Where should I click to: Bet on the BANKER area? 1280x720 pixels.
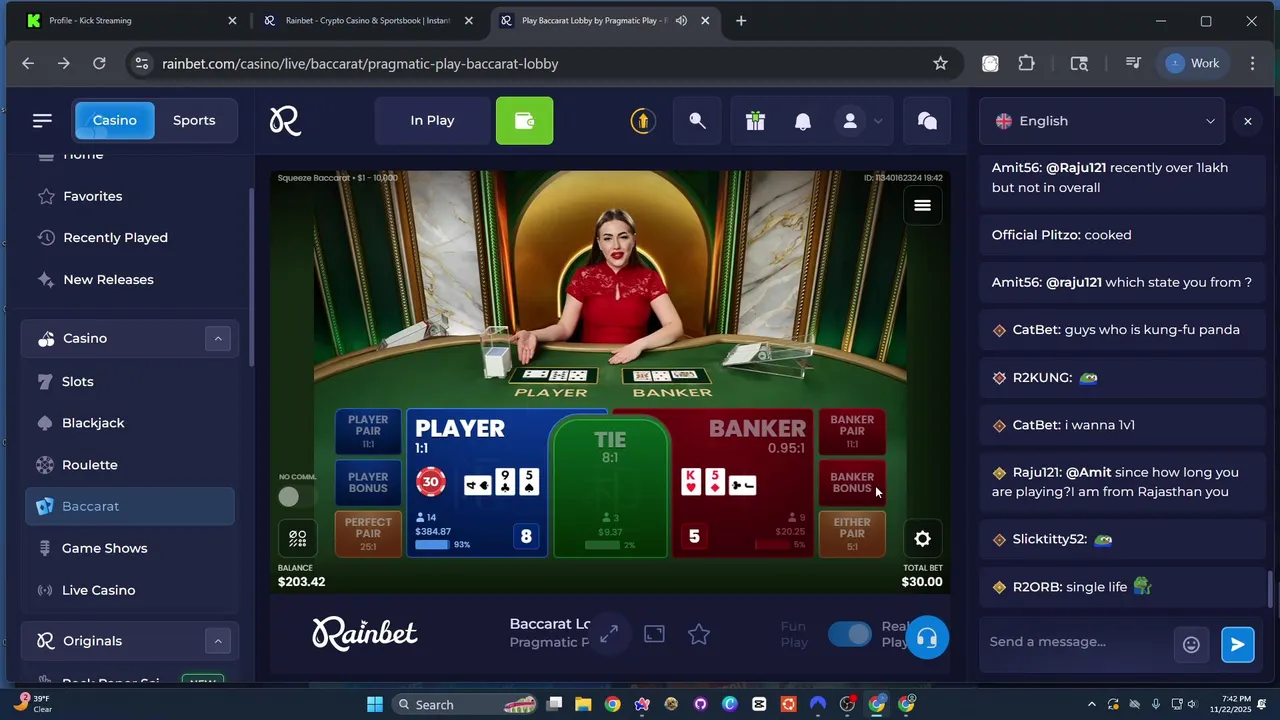coord(743,484)
